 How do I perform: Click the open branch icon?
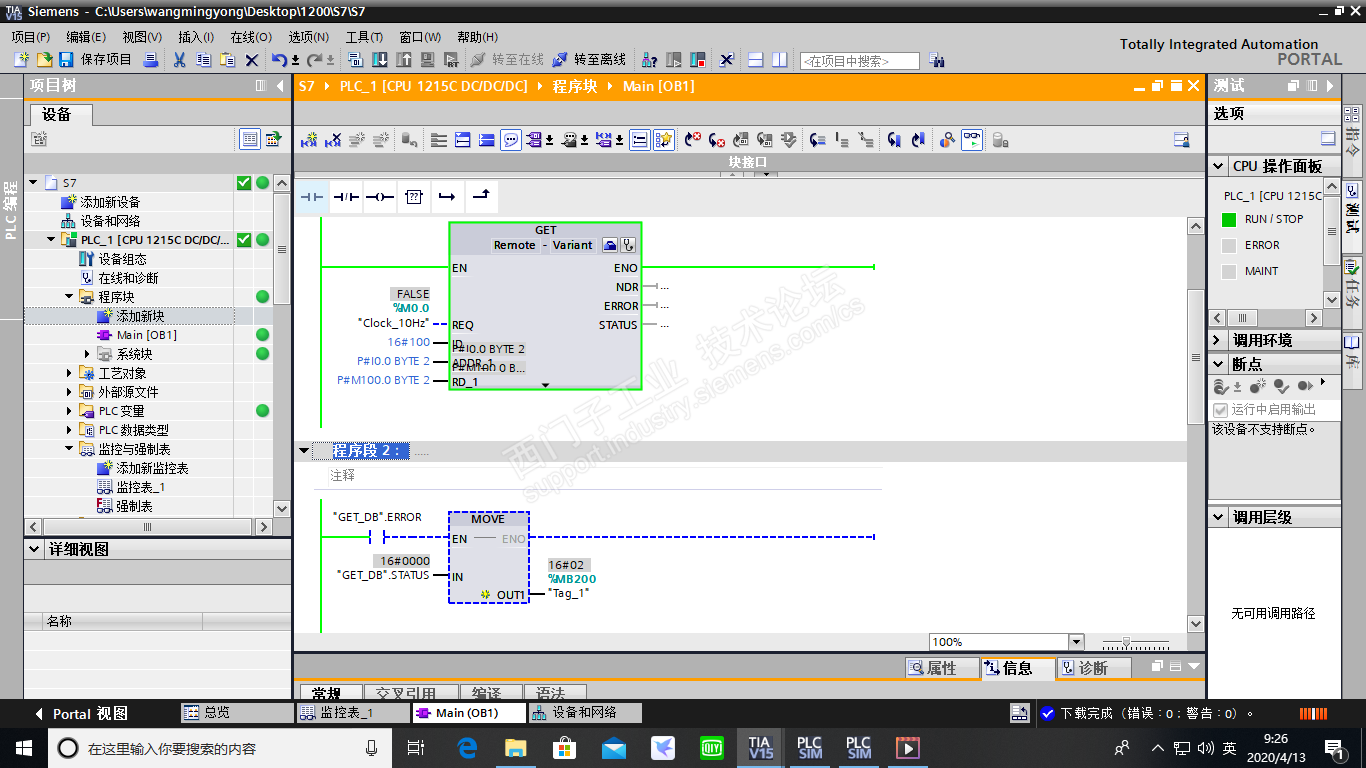click(447, 197)
